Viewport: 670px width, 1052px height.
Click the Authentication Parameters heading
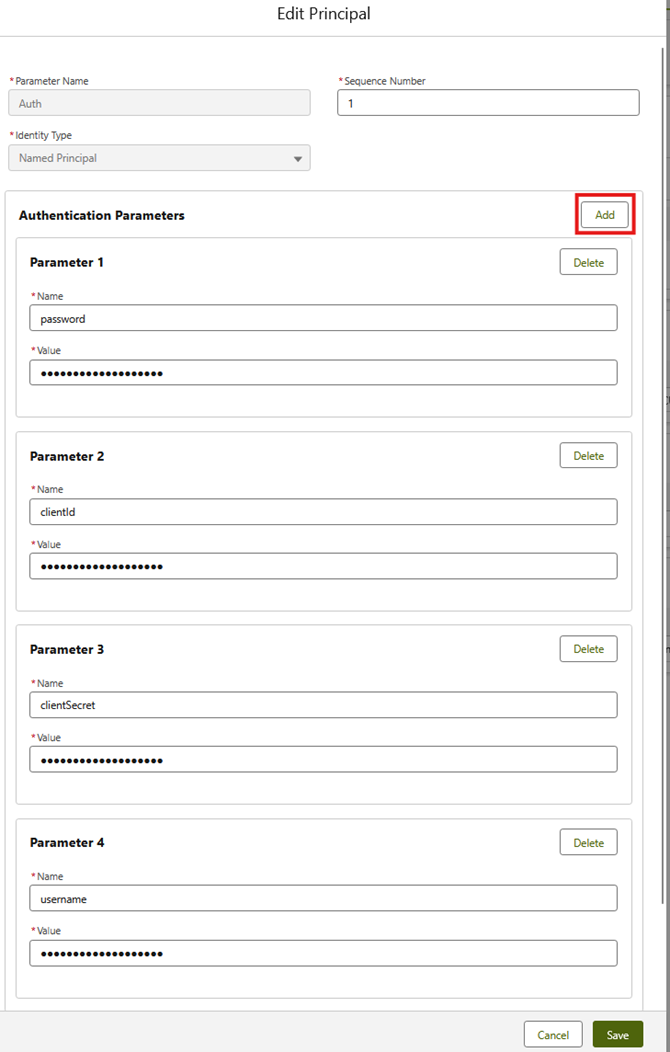pyautogui.click(x=102, y=215)
